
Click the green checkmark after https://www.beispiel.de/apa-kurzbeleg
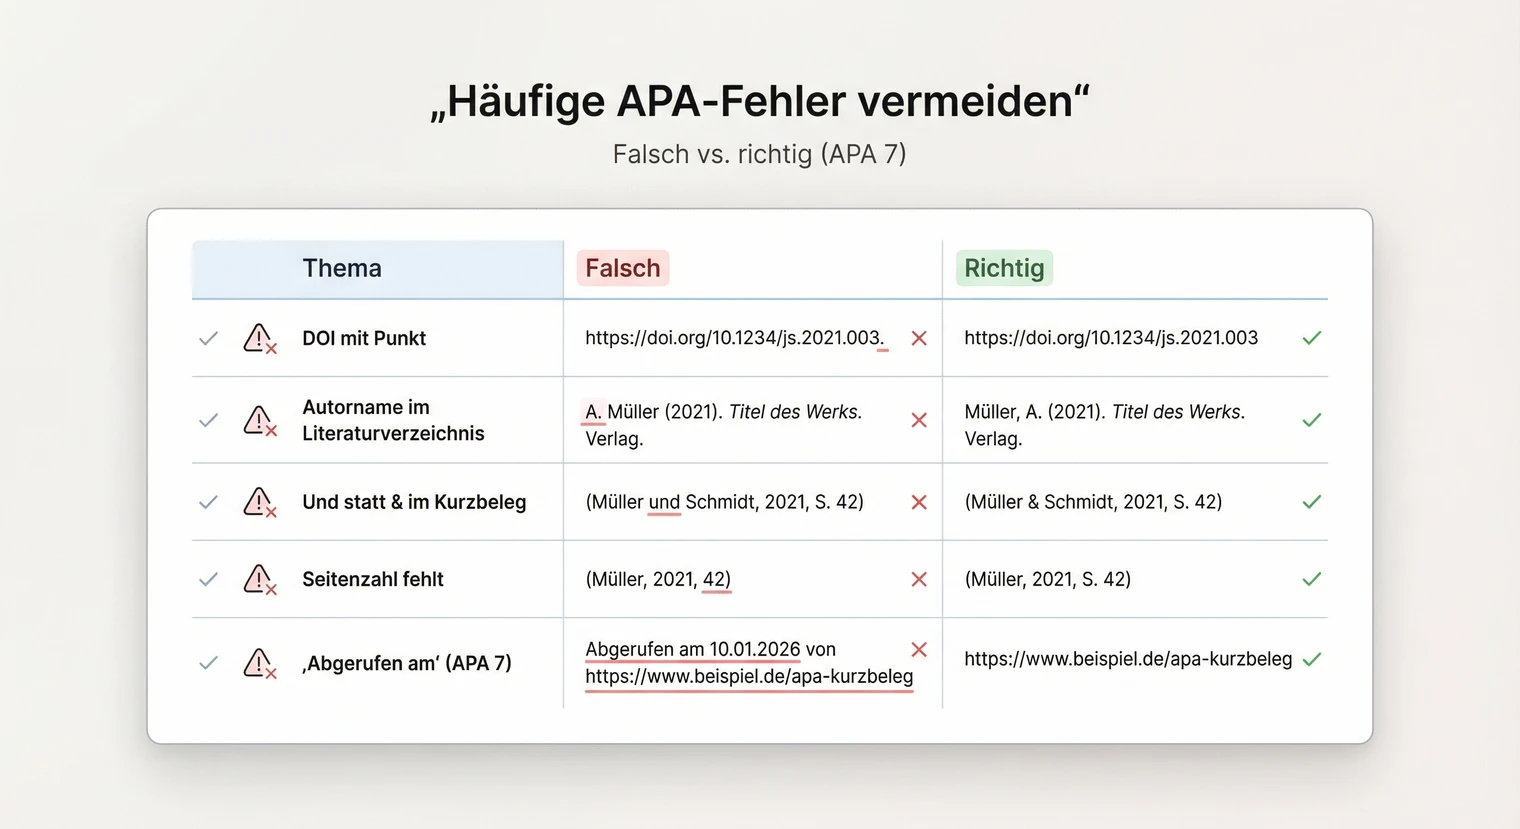pyautogui.click(x=1311, y=659)
